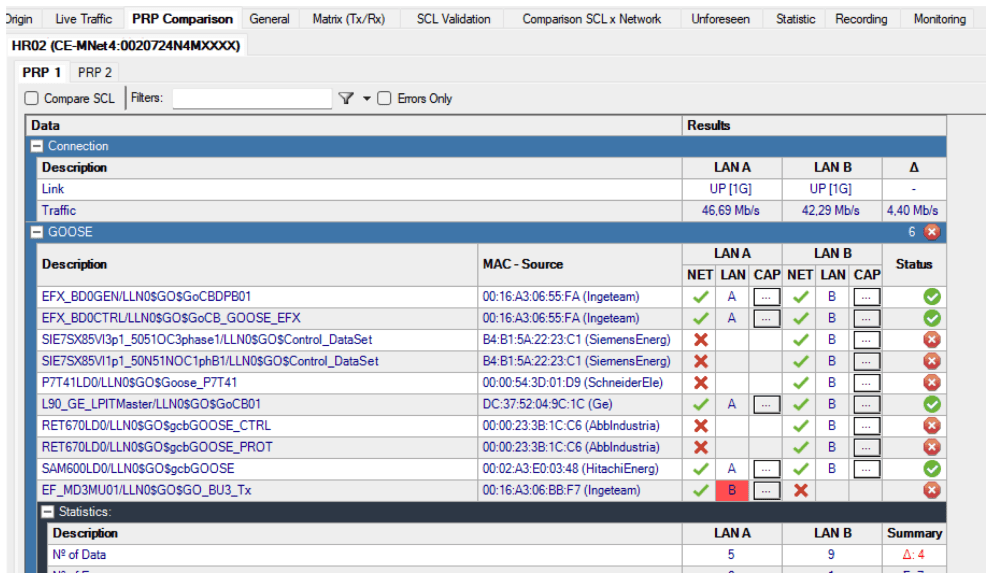995x581 pixels.
Task: Collapse the Connection section
Action: [38, 146]
